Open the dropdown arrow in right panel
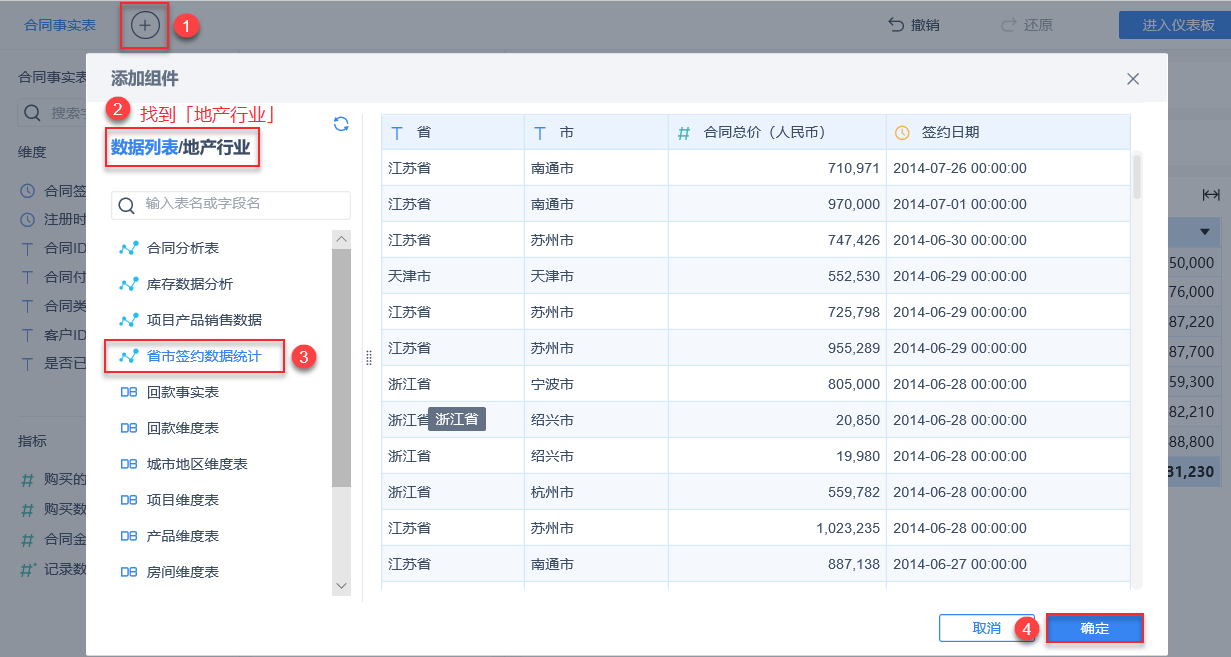Screen dimensions: 1231x657 (x=1203, y=233)
